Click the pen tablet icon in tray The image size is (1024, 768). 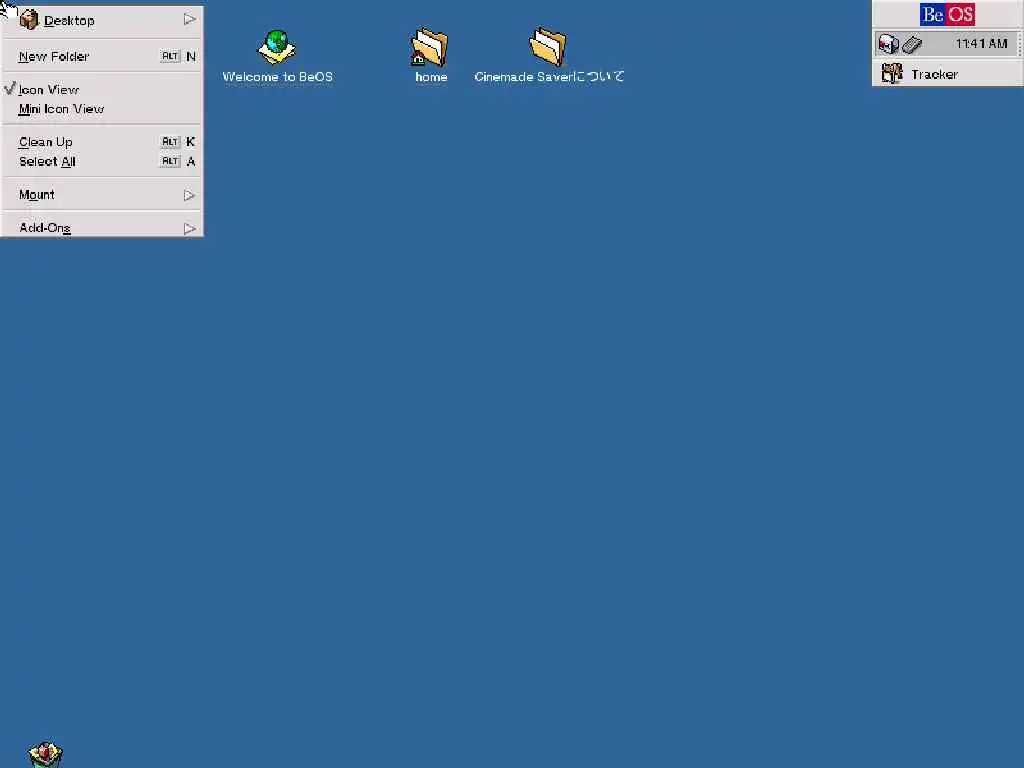pyautogui.click(x=912, y=44)
